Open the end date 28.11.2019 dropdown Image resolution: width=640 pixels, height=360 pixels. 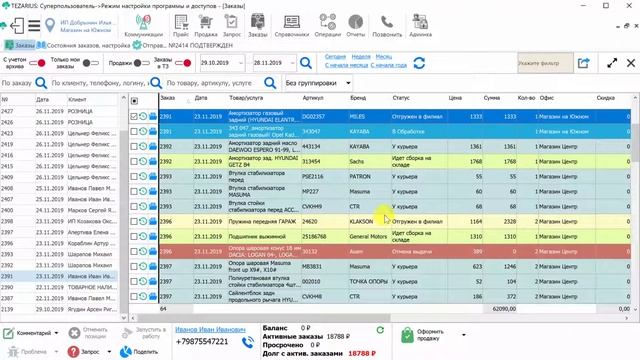click(292, 63)
